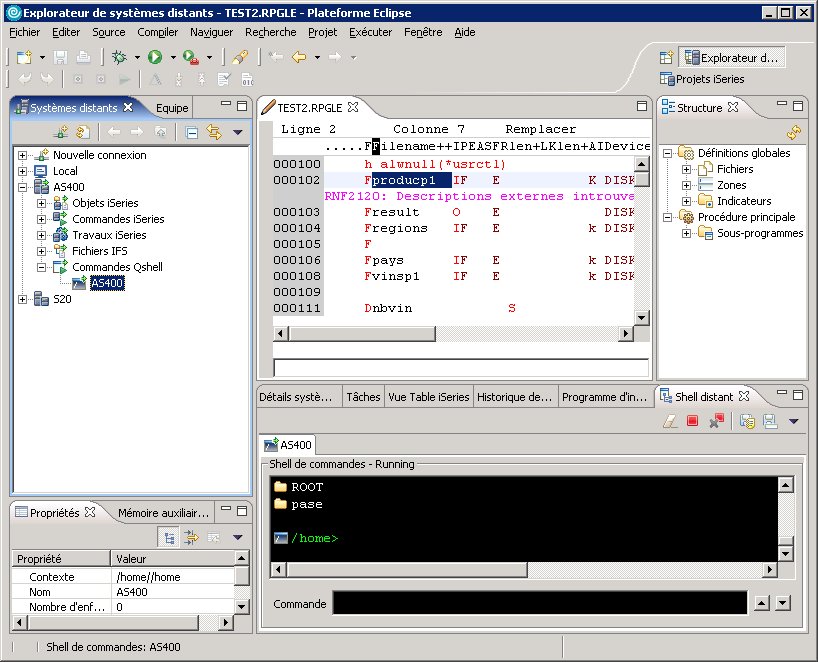Image resolution: width=818 pixels, height=662 pixels.
Task: Start the Debug bug icon
Action: click(x=119, y=57)
